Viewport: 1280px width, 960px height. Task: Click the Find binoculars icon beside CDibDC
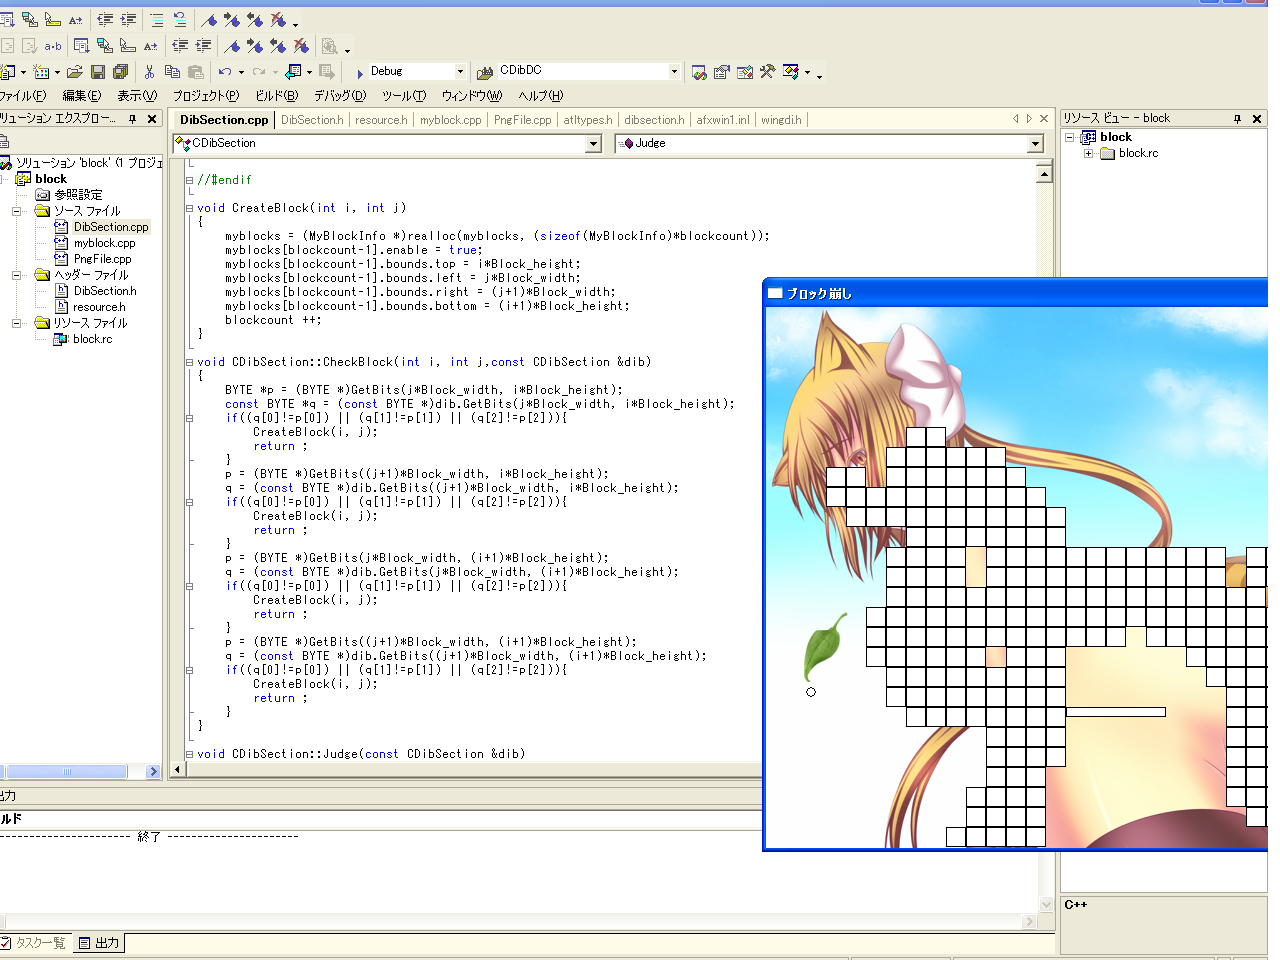click(485, 72)
